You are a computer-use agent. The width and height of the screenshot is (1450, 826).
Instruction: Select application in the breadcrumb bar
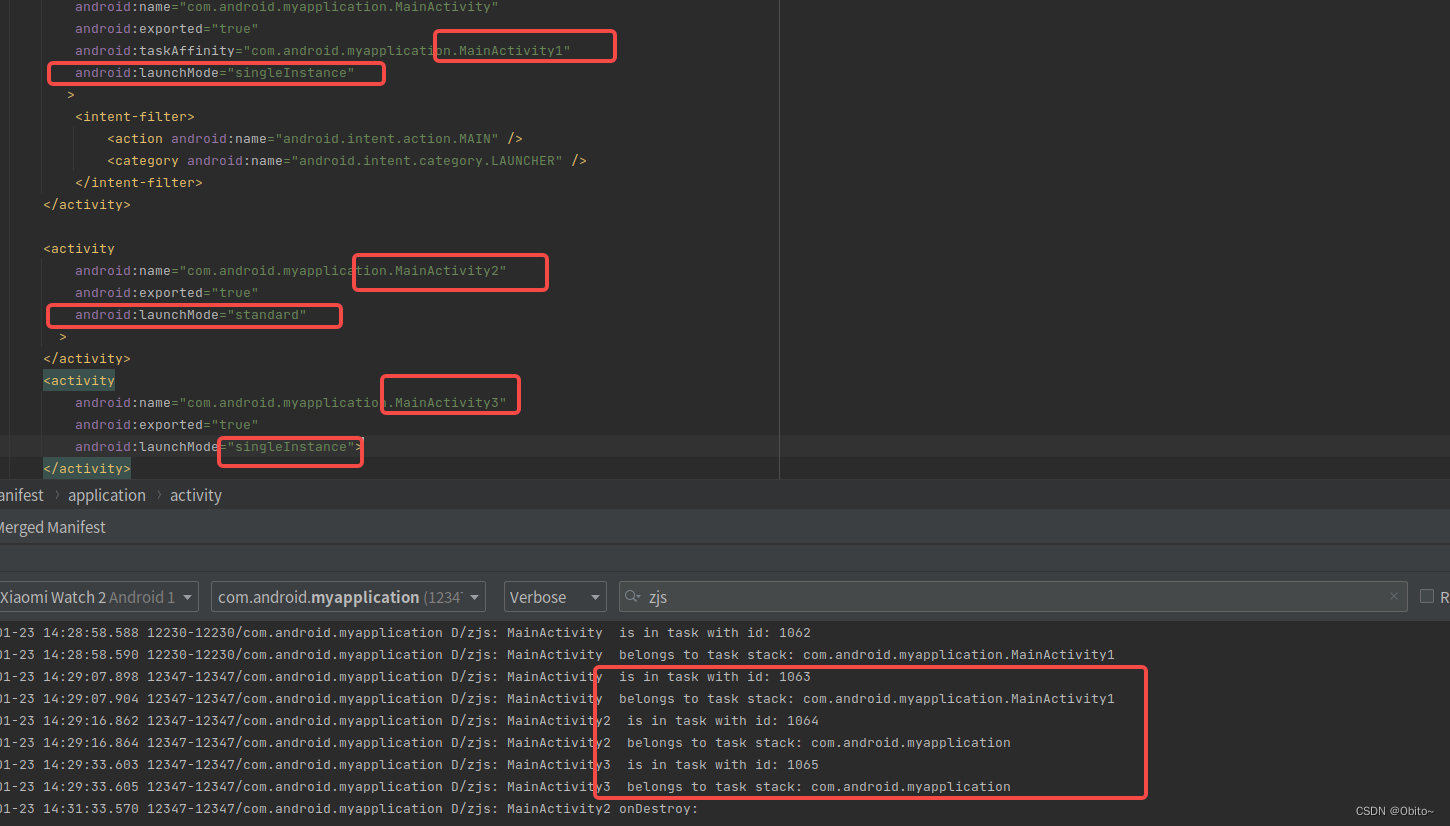(x=107, y=495)
